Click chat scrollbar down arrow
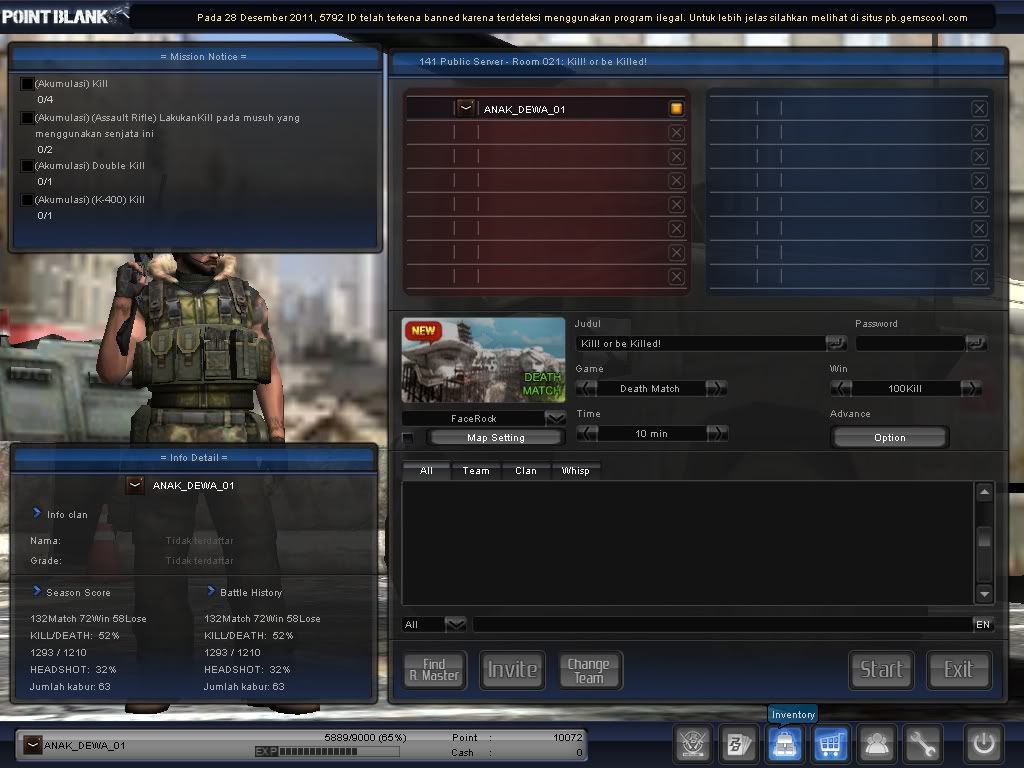1024x768 pixels. (x=984, y=594)
